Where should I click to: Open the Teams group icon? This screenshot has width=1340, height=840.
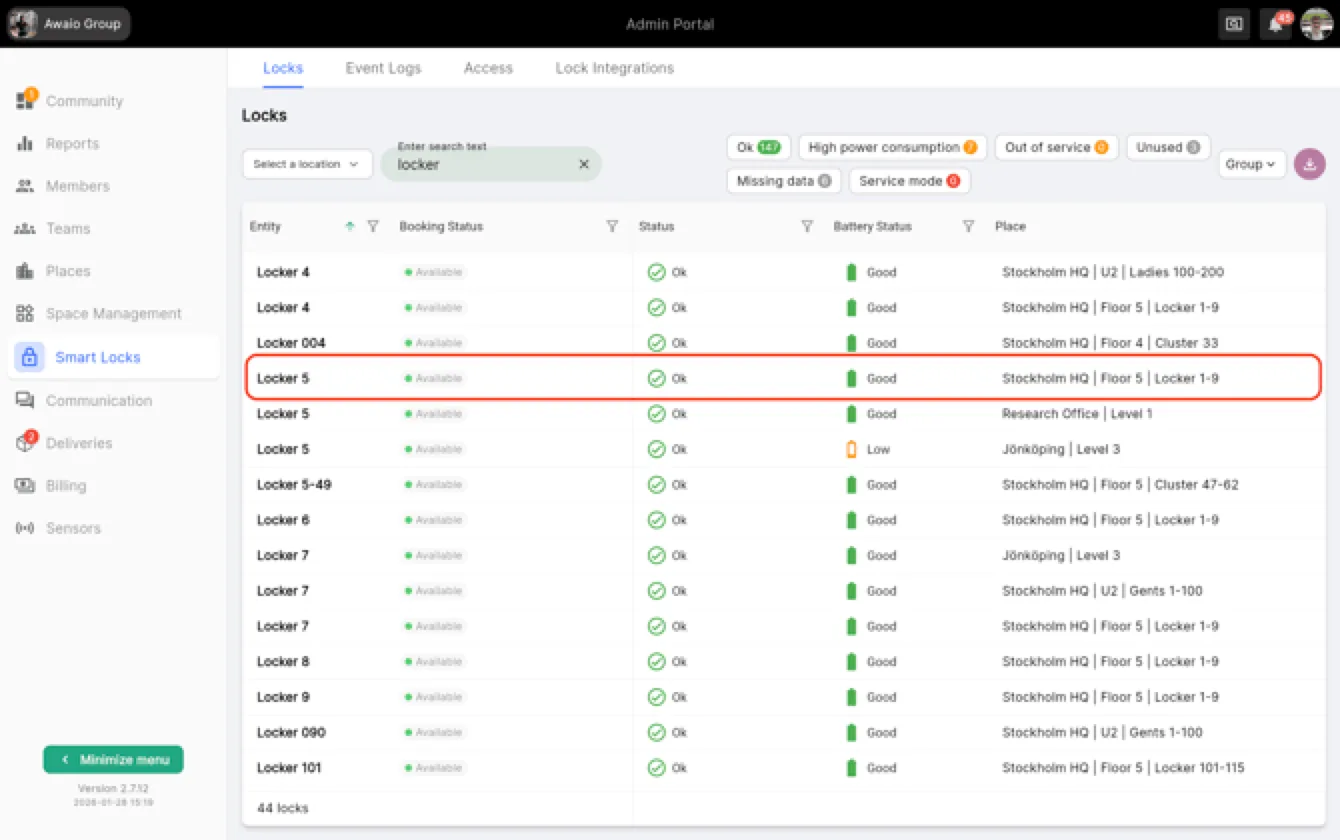click(26, 229)
